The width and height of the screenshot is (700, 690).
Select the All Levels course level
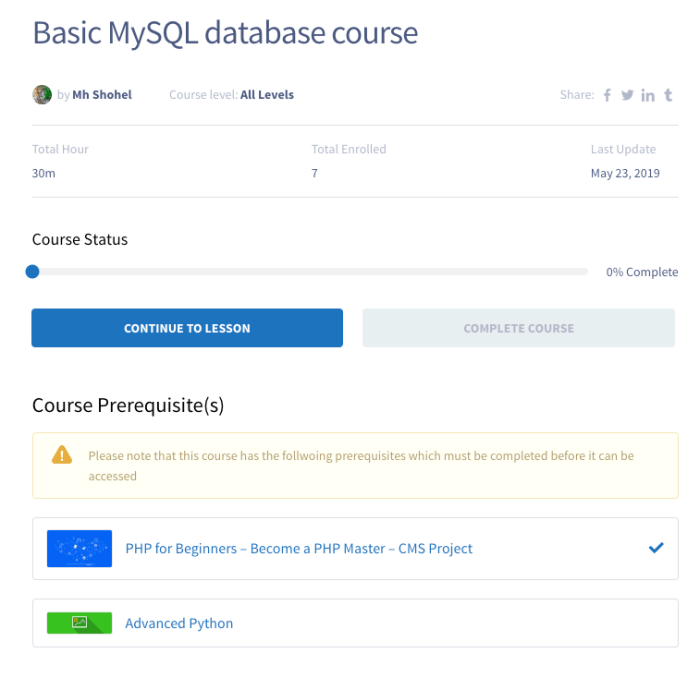[x=267, y=95]
